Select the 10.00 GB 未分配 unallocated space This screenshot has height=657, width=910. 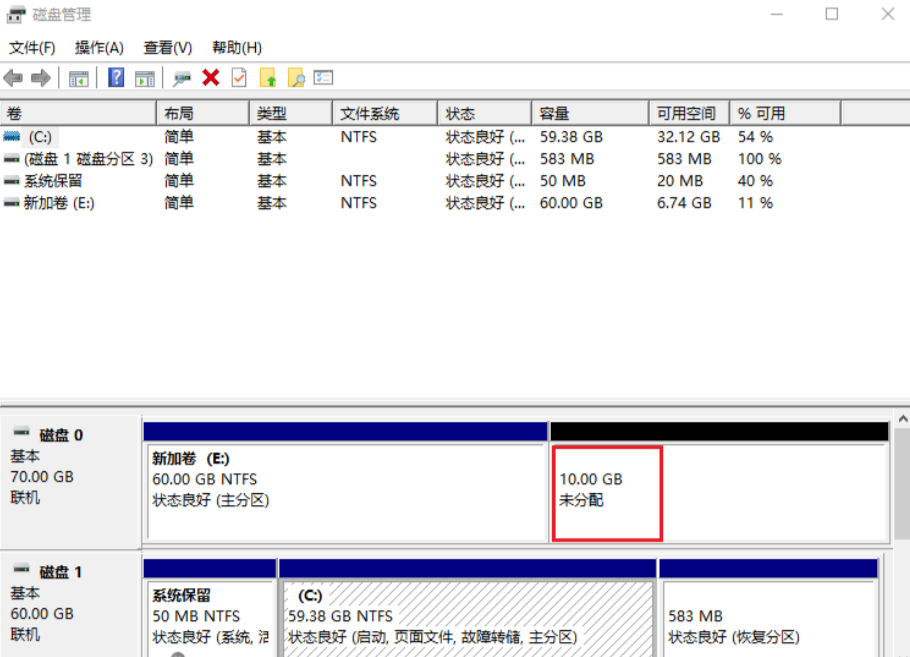tap(605, 490)
